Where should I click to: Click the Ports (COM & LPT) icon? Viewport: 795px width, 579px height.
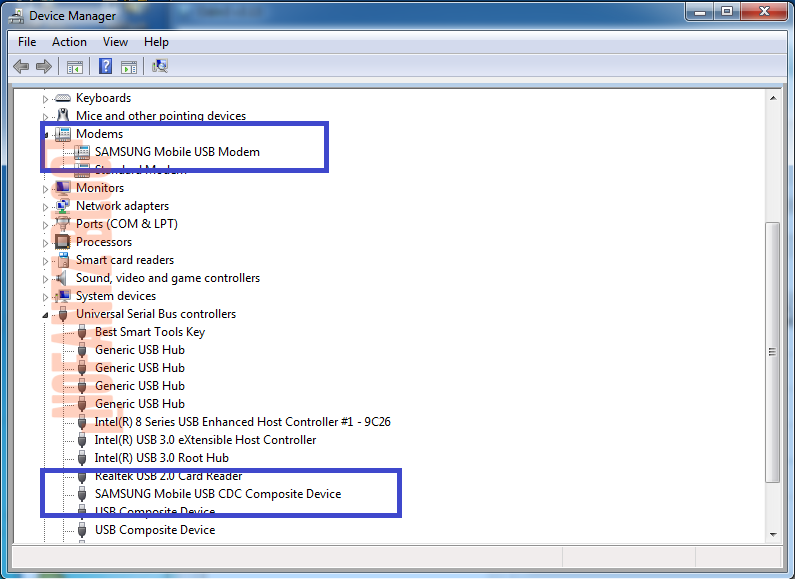62,224
